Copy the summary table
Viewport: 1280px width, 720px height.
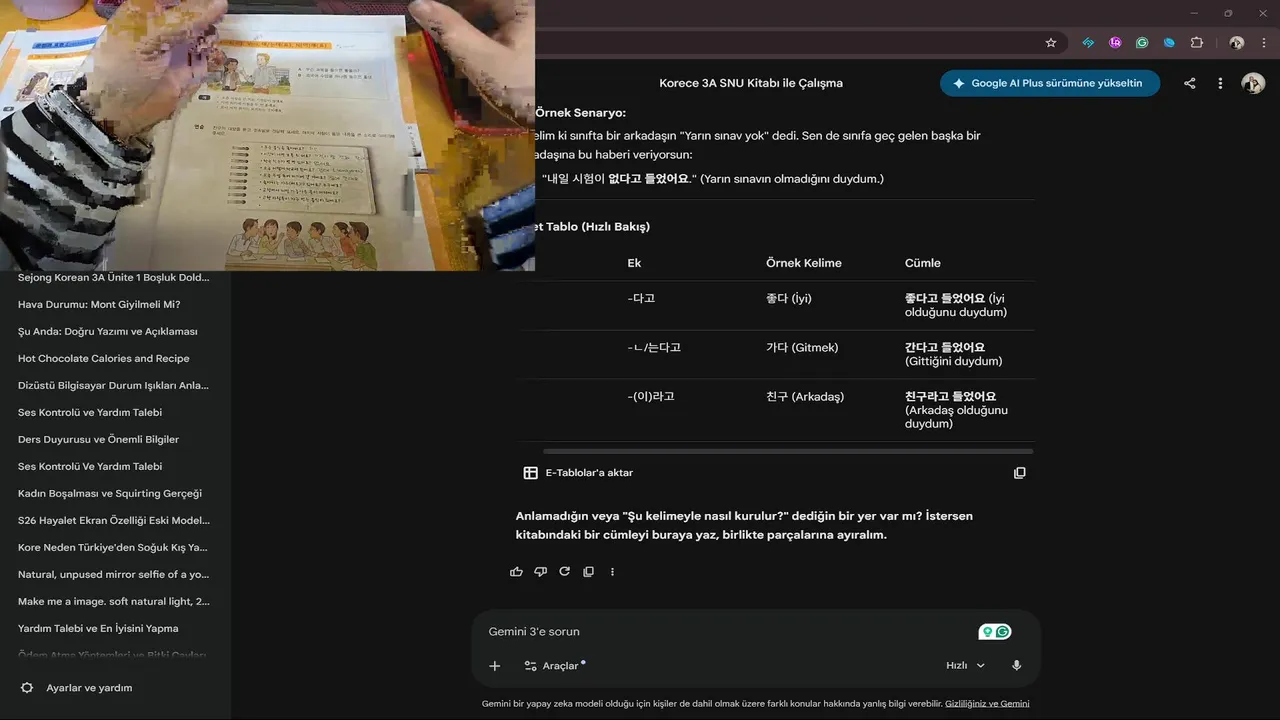coord(1020,473)
